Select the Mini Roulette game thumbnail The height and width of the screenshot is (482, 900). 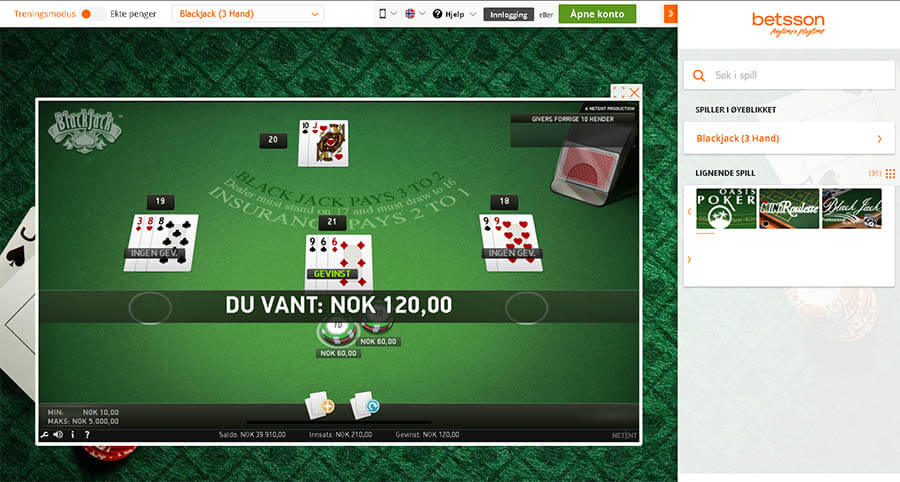(789, 208)
